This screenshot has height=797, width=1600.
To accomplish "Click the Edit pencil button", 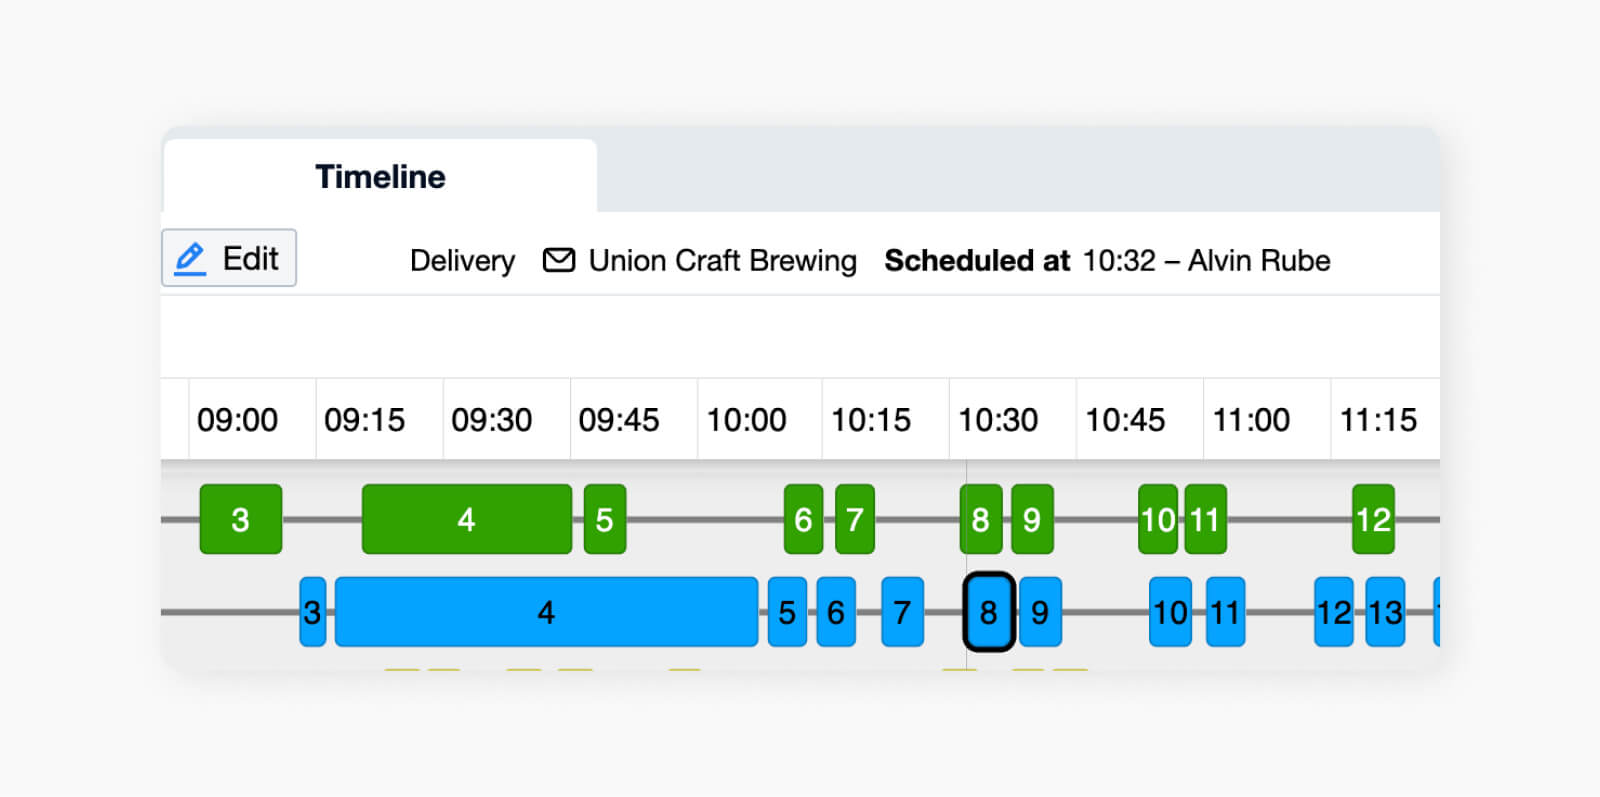I will pos(229,258).
